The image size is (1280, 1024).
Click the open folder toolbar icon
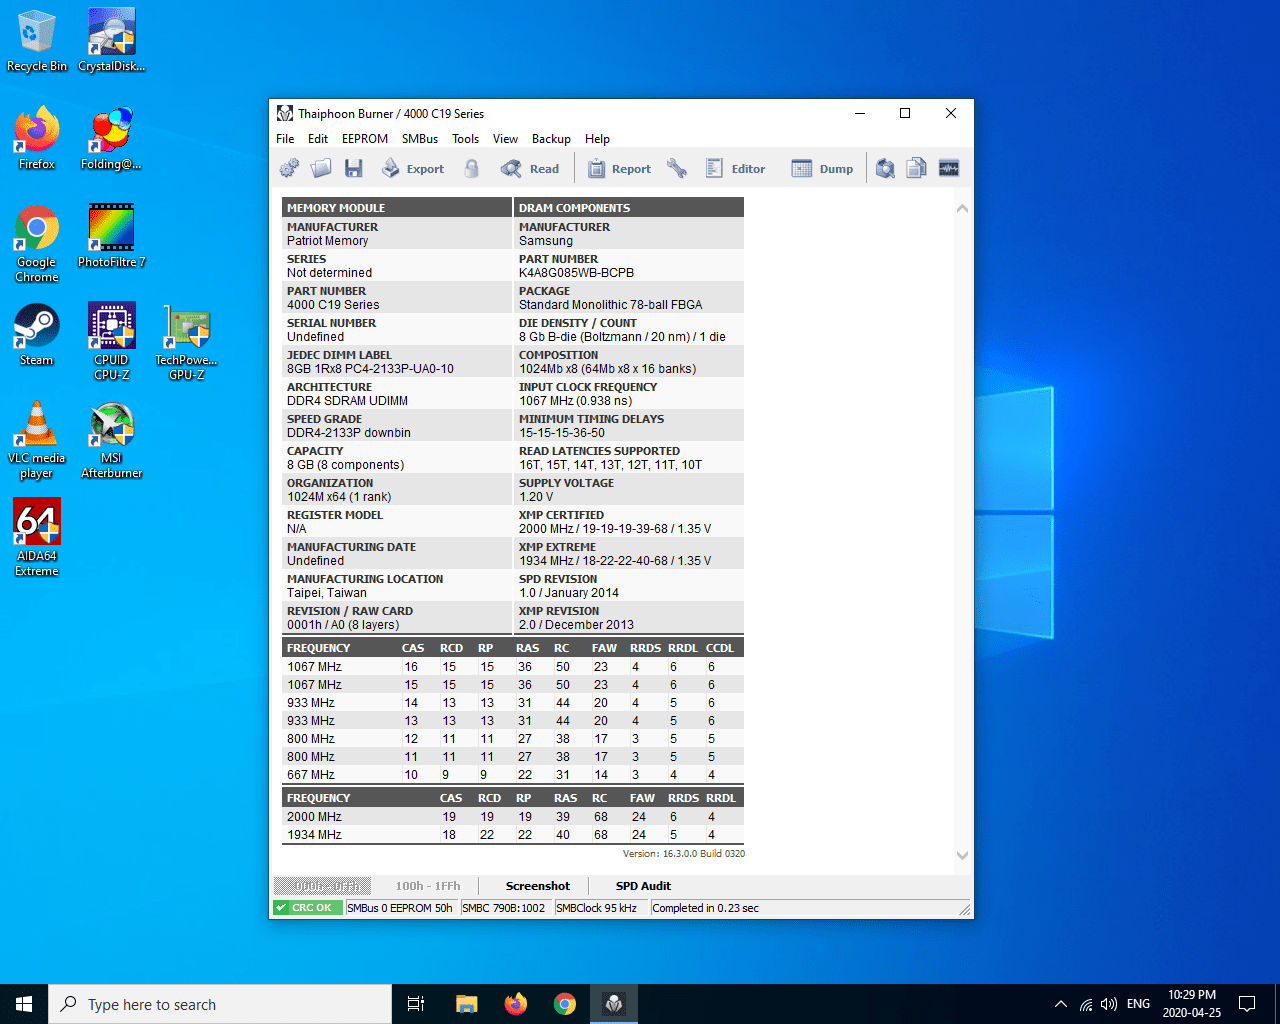321,169
